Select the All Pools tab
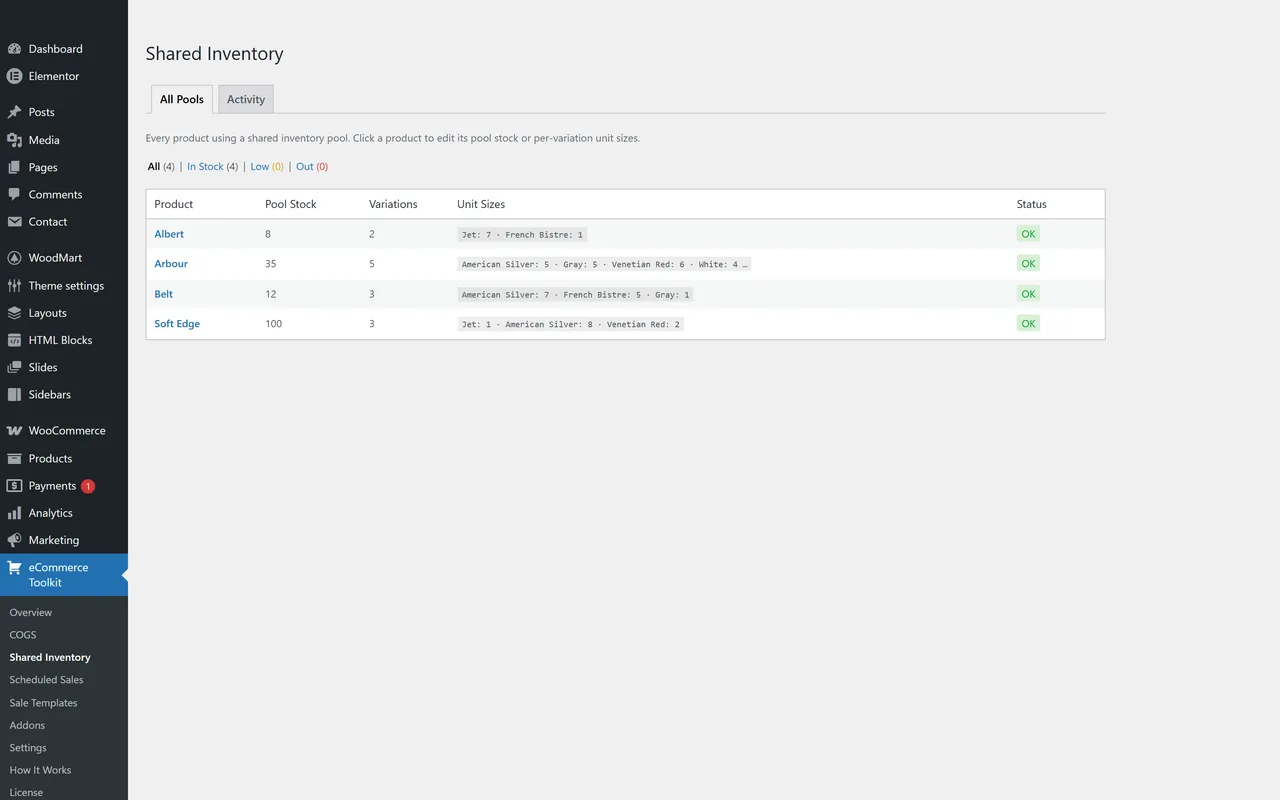 pos(182,99)
